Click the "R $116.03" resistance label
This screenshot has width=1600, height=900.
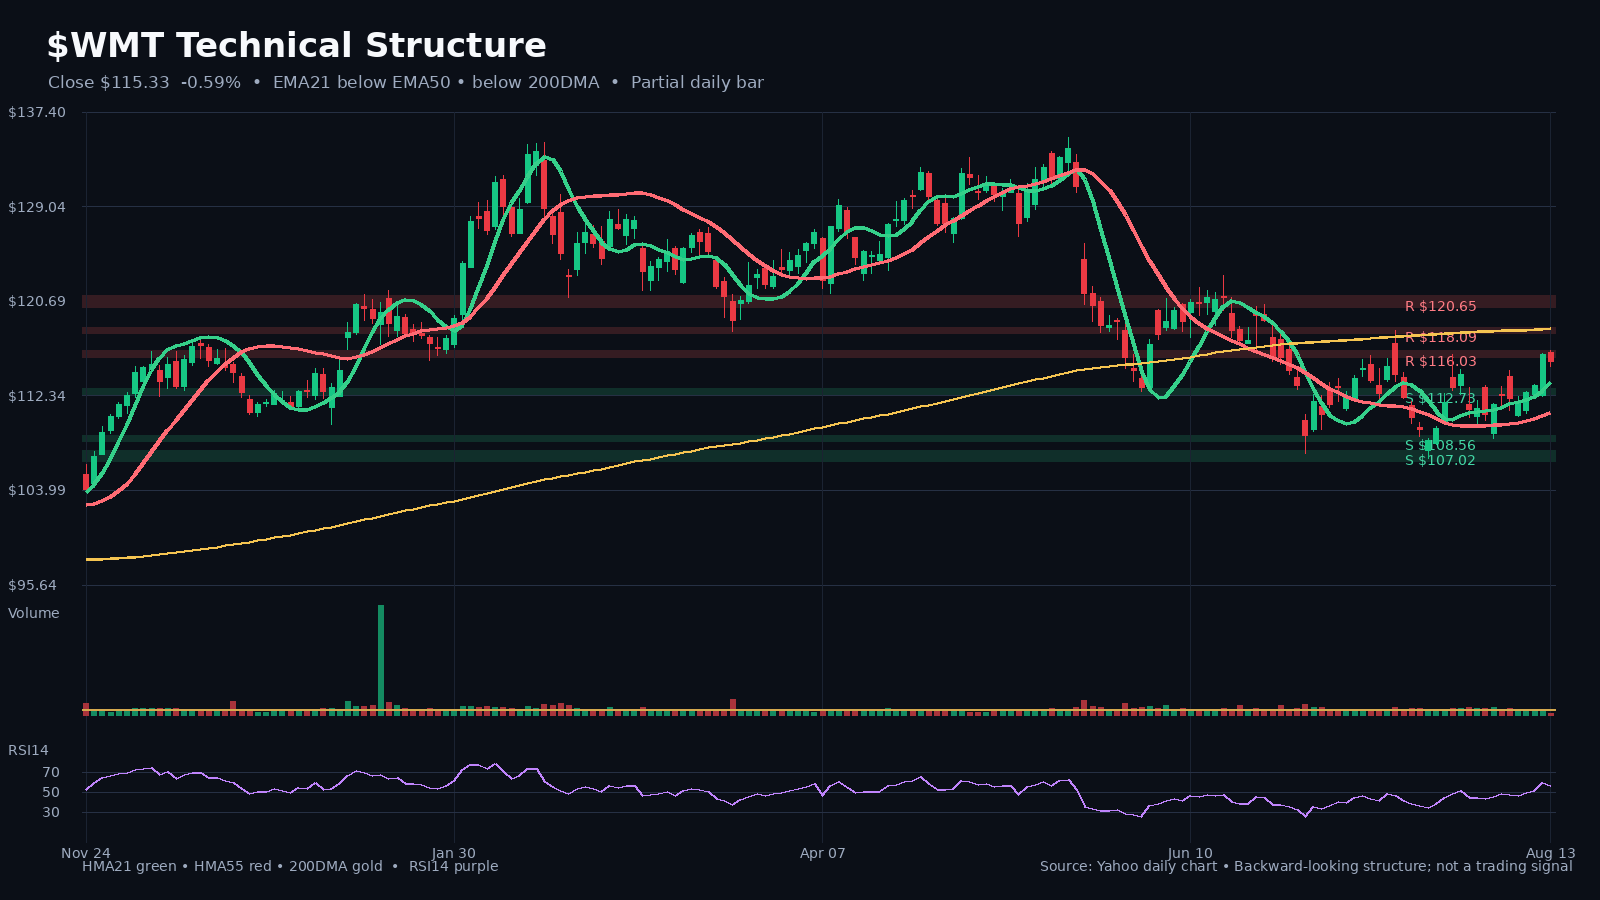click(1440, 362)
